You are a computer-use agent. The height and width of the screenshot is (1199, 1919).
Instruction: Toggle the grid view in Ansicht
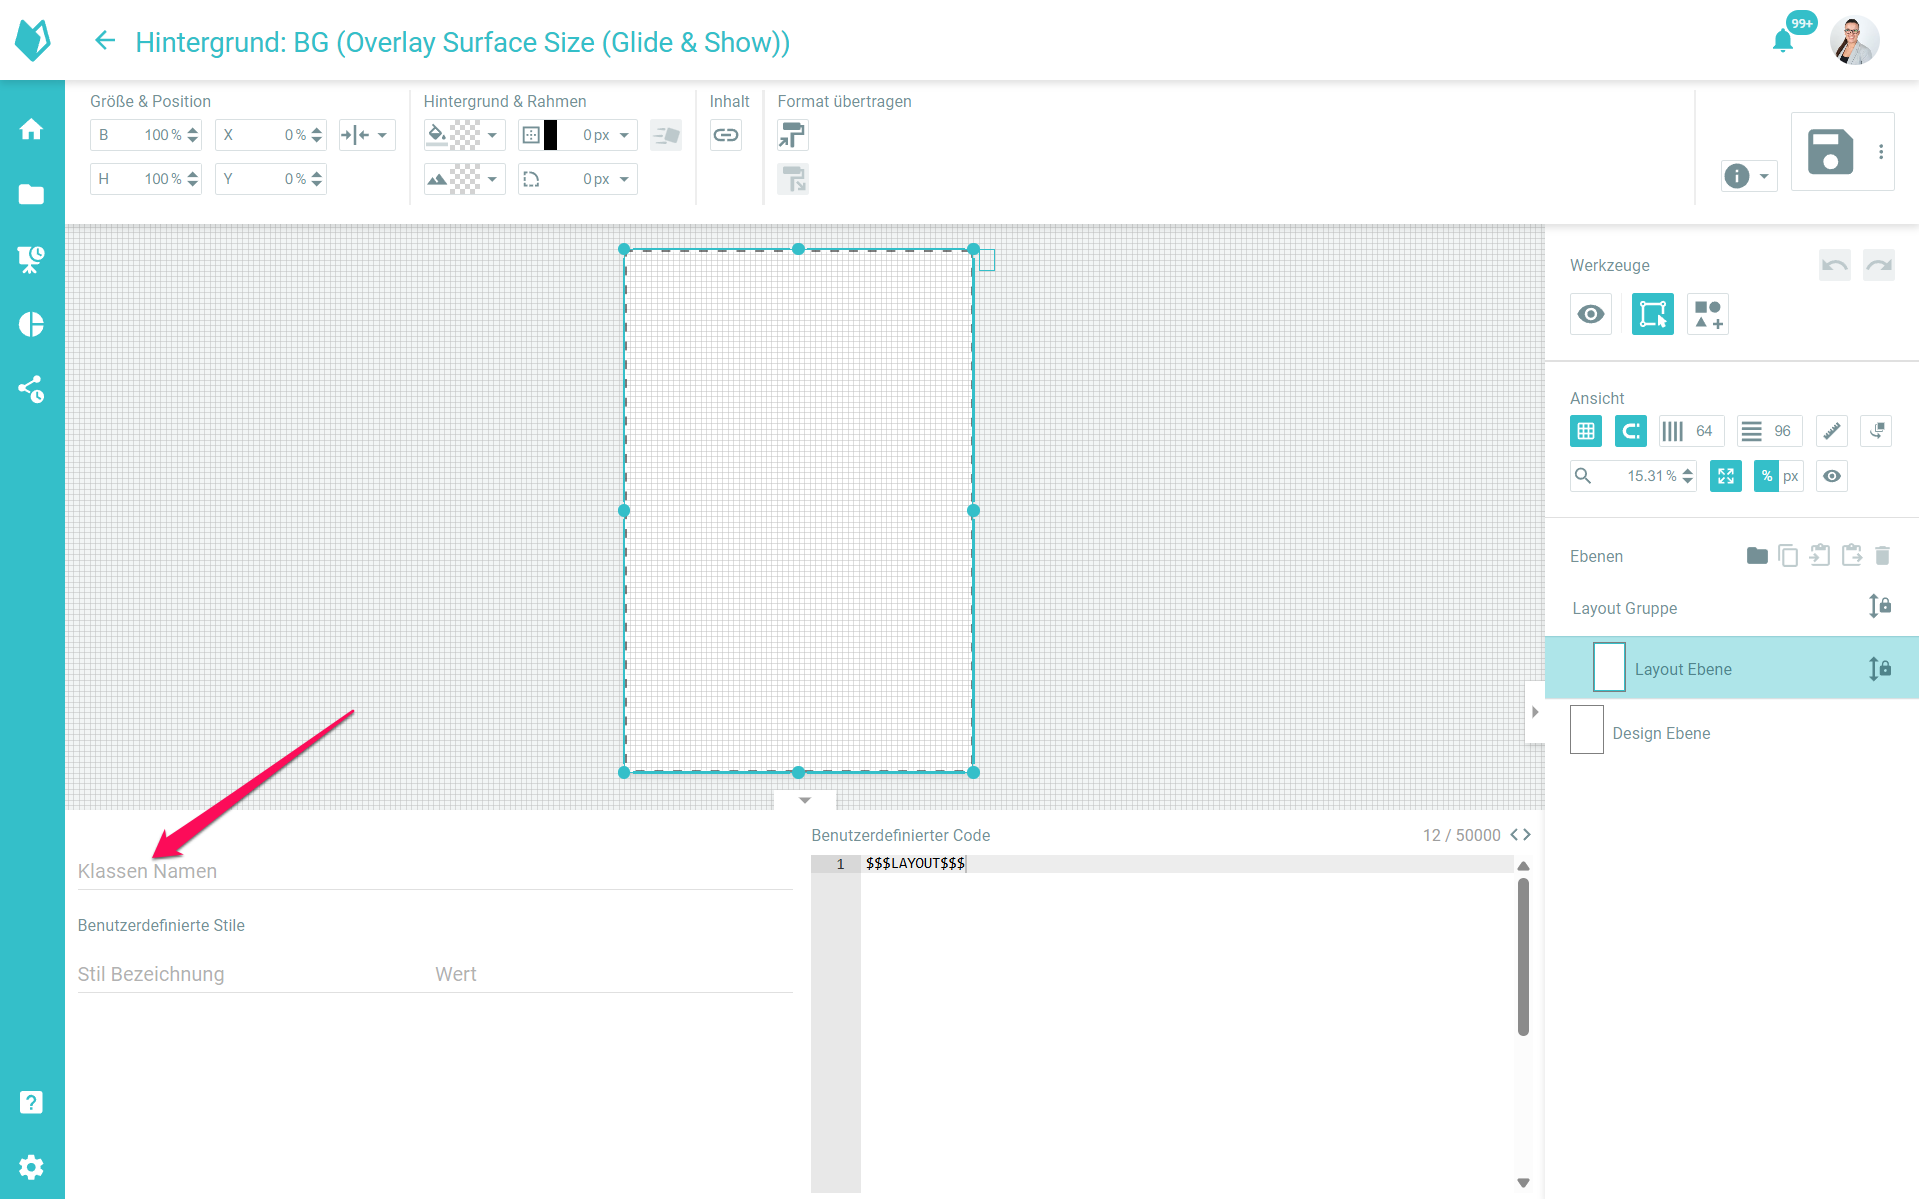(x=1586, y=431)
